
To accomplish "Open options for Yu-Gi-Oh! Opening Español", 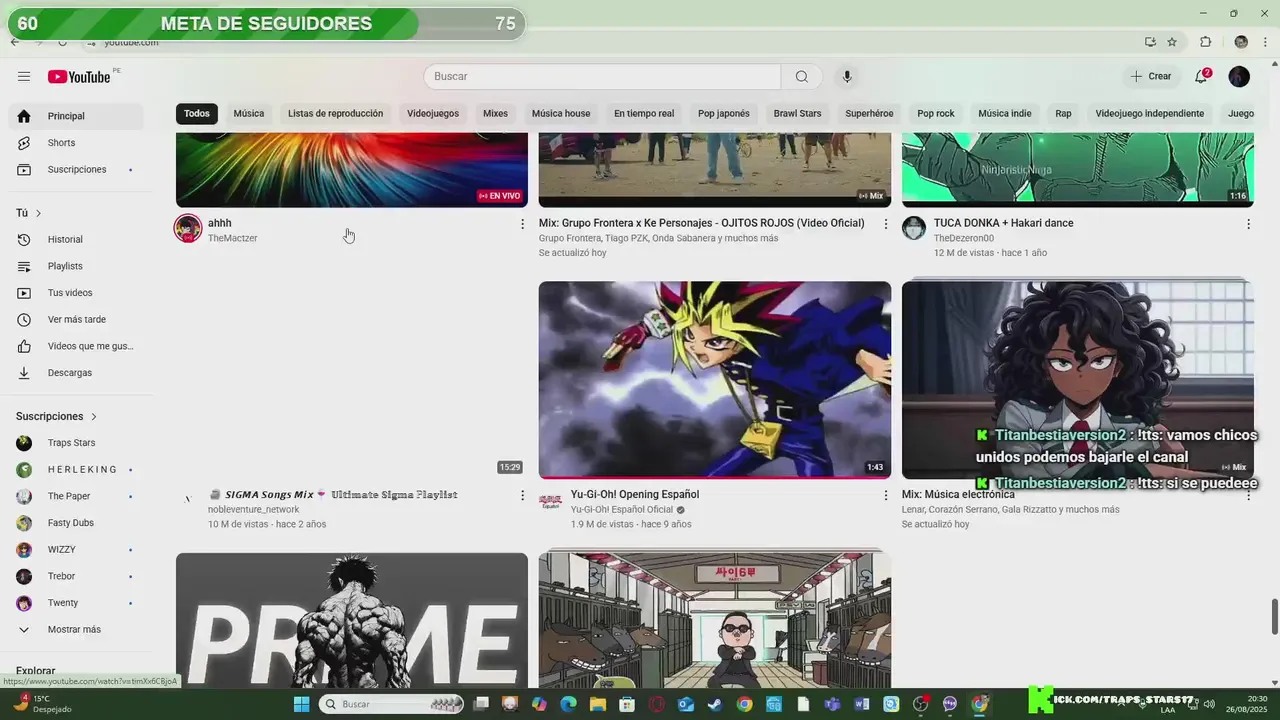I will [x=885, y=495].
